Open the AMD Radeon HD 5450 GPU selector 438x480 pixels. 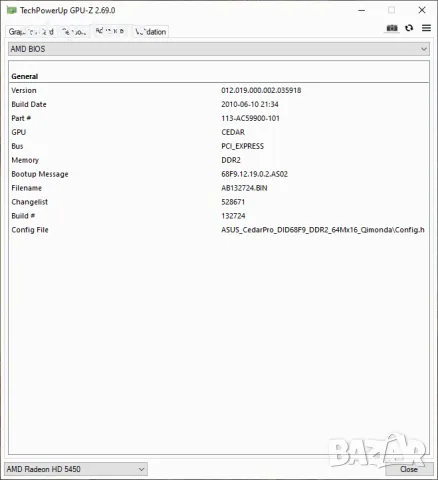(x=76, y=469)
